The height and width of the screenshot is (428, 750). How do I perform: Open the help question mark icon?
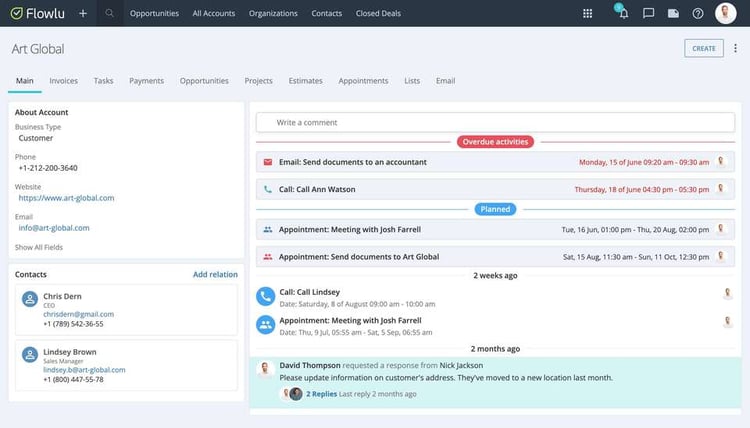[x=698, y=13]
